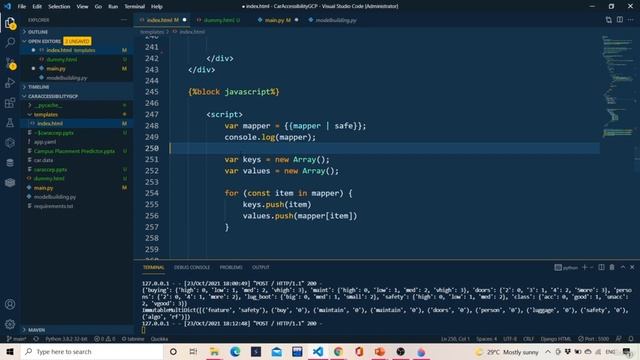Viewport: 640px width, 360px height.
Task: Open the Mail app from the taskbar
Action: pyautogui.click(x=276, y=351)
